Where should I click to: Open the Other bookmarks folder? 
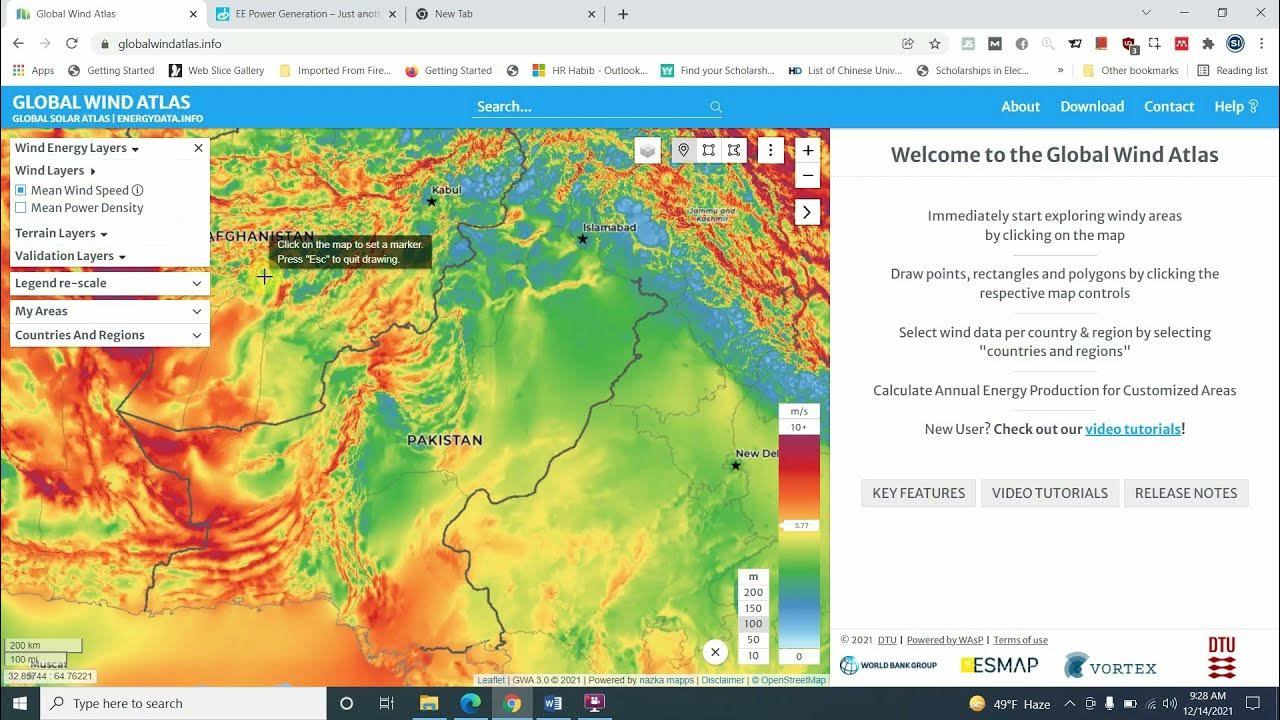click(x=1131, y=70)
